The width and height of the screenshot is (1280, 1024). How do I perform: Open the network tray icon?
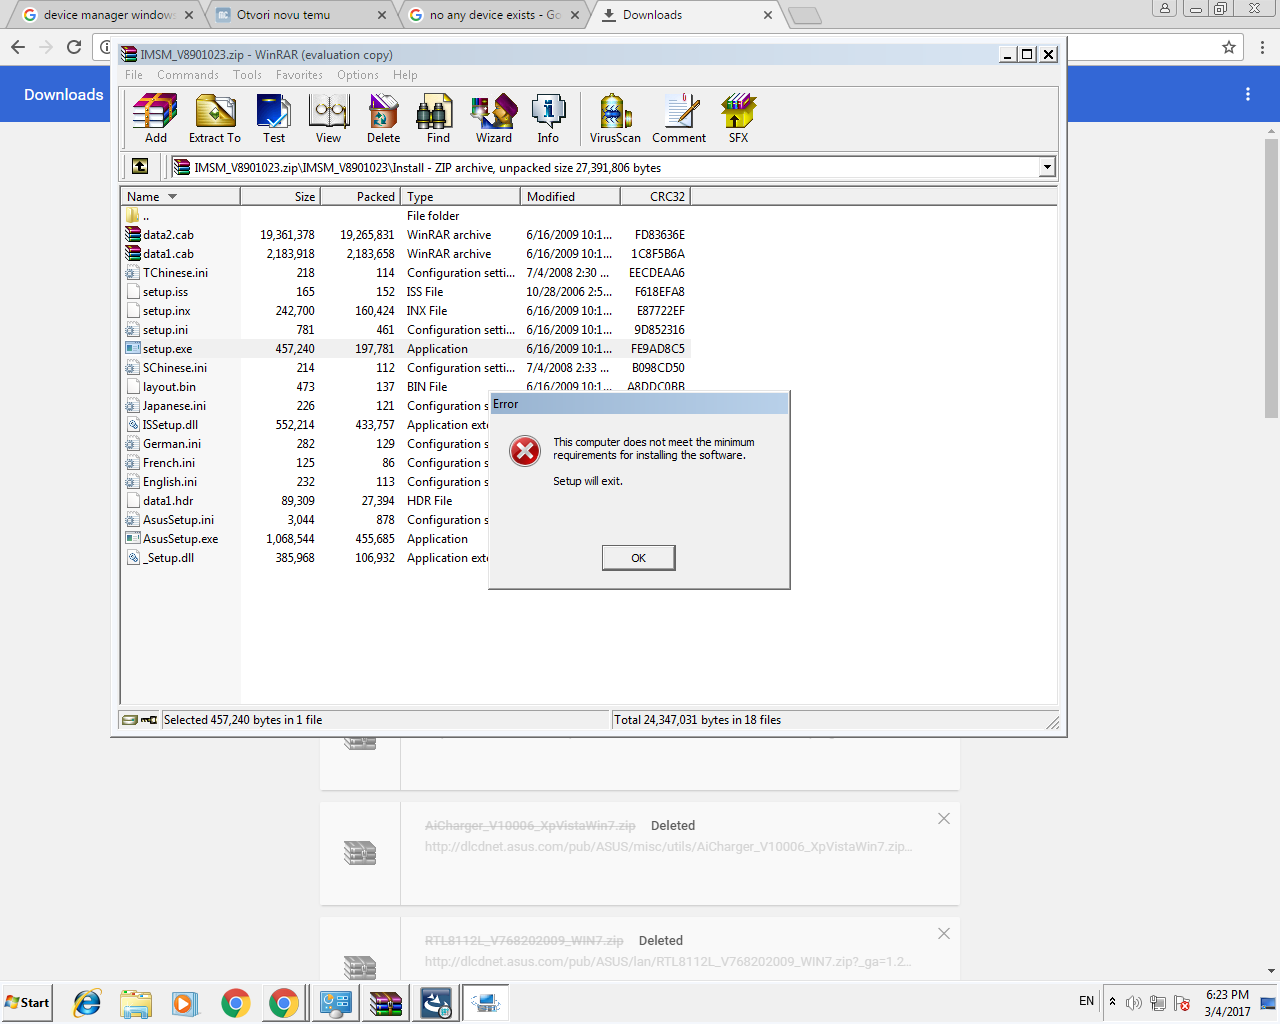pyautogui.click(x=1157, y=1003)
